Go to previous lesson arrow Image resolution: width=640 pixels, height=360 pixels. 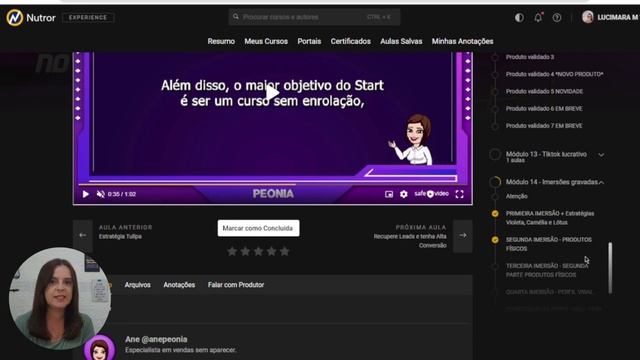pos(82,236)
